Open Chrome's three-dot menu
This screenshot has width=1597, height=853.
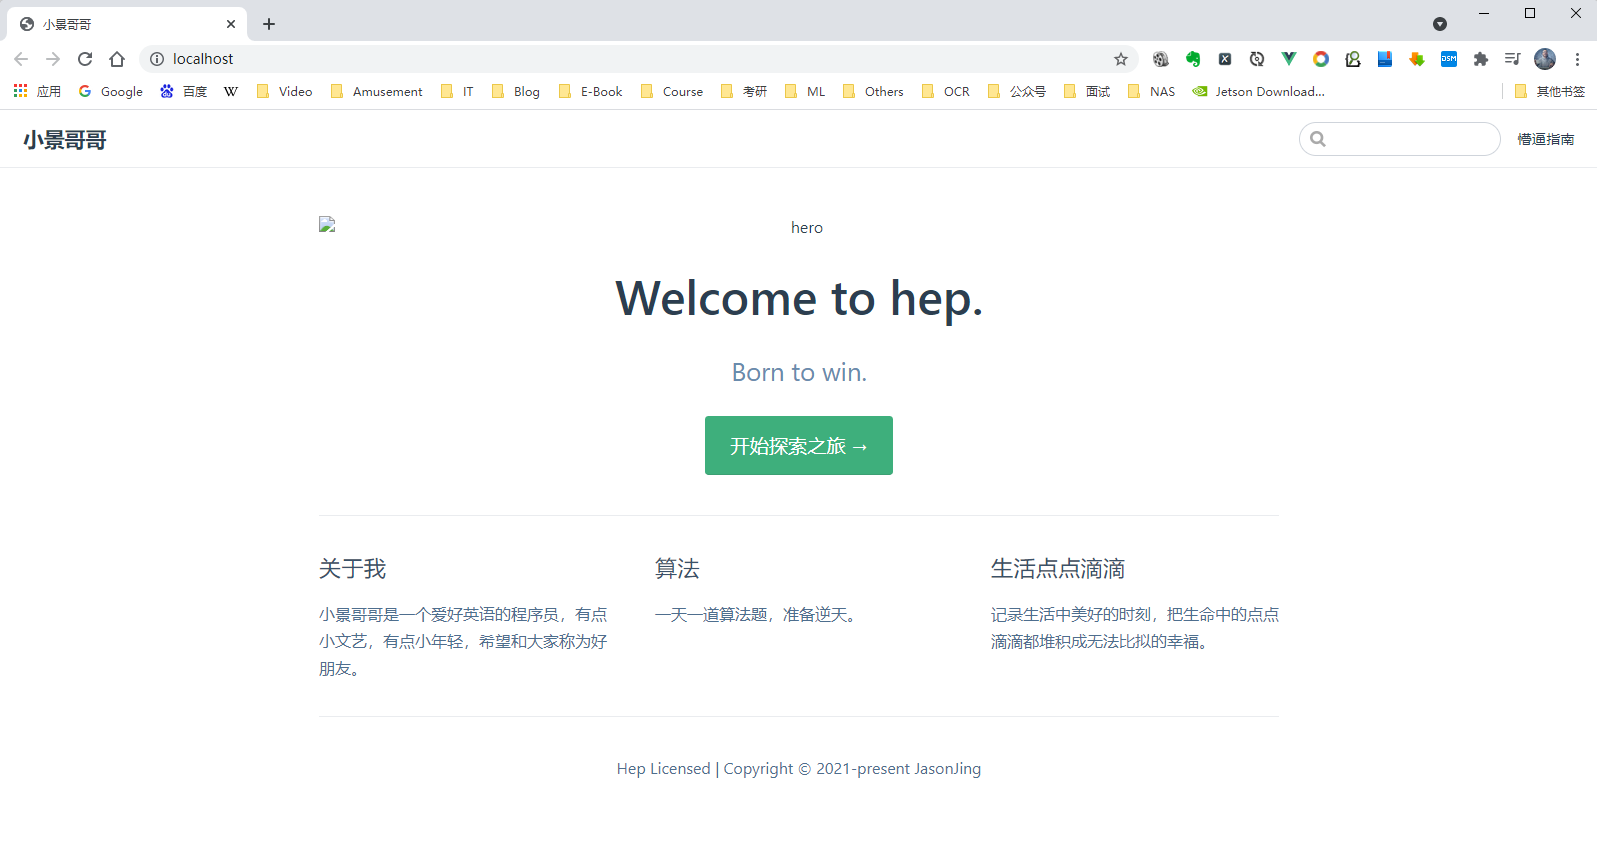(x=1577, y=59)
